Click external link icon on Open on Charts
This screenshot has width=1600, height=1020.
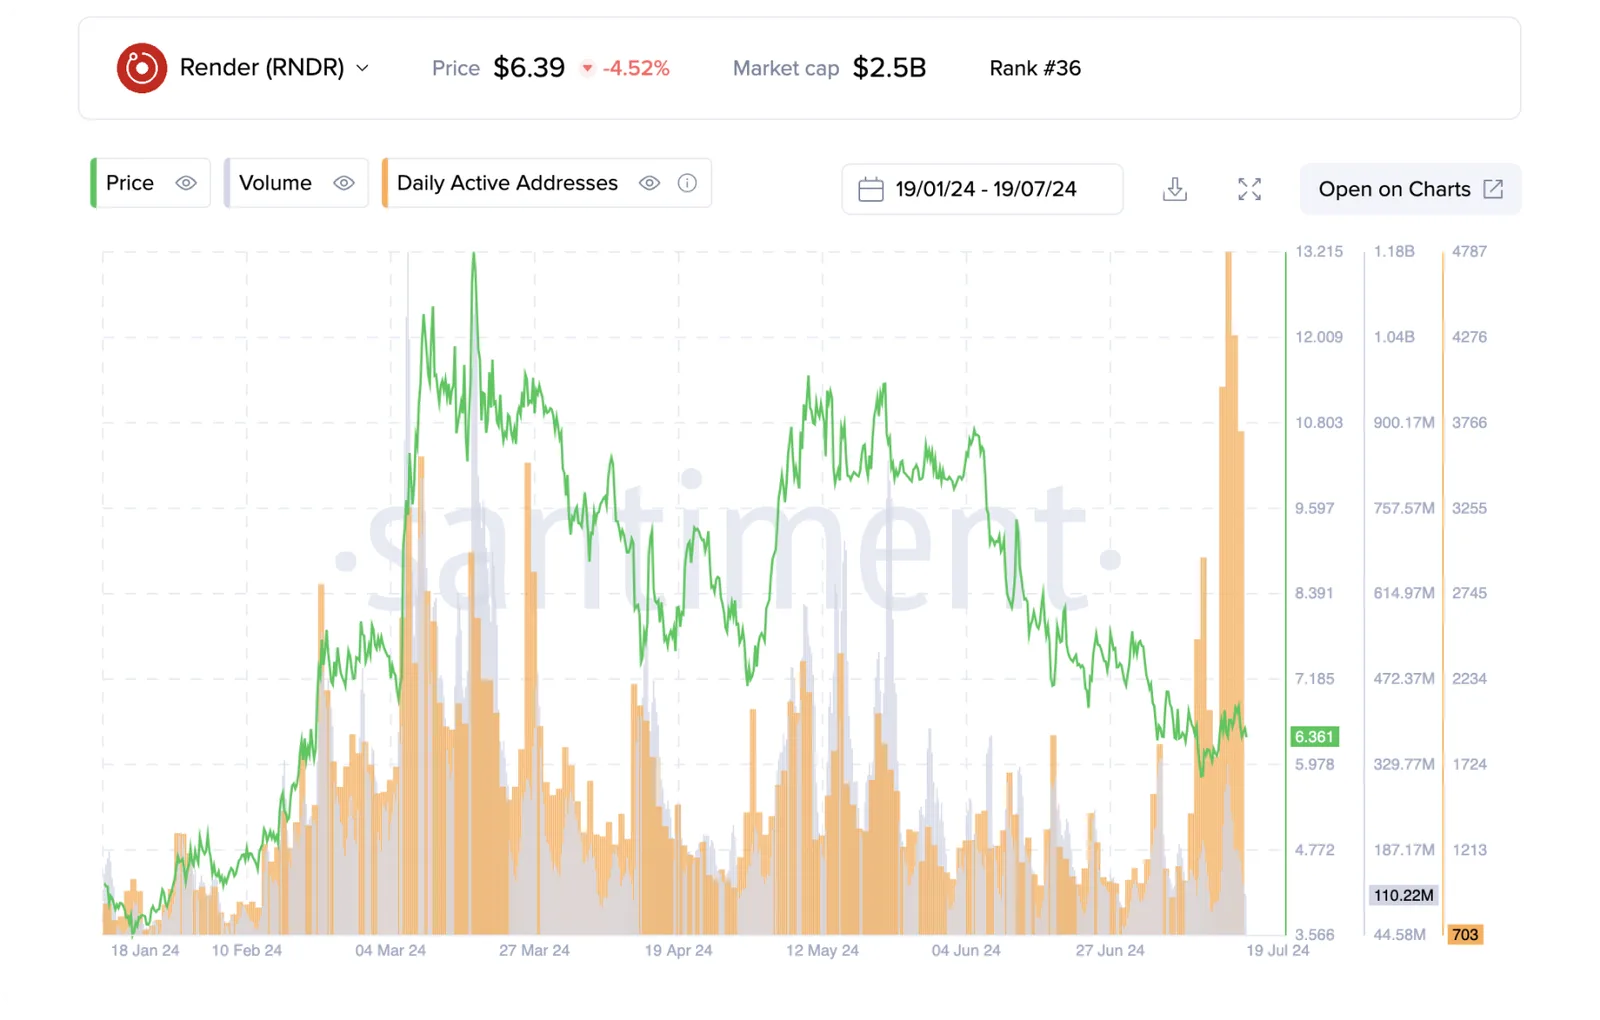point(1493,189)
